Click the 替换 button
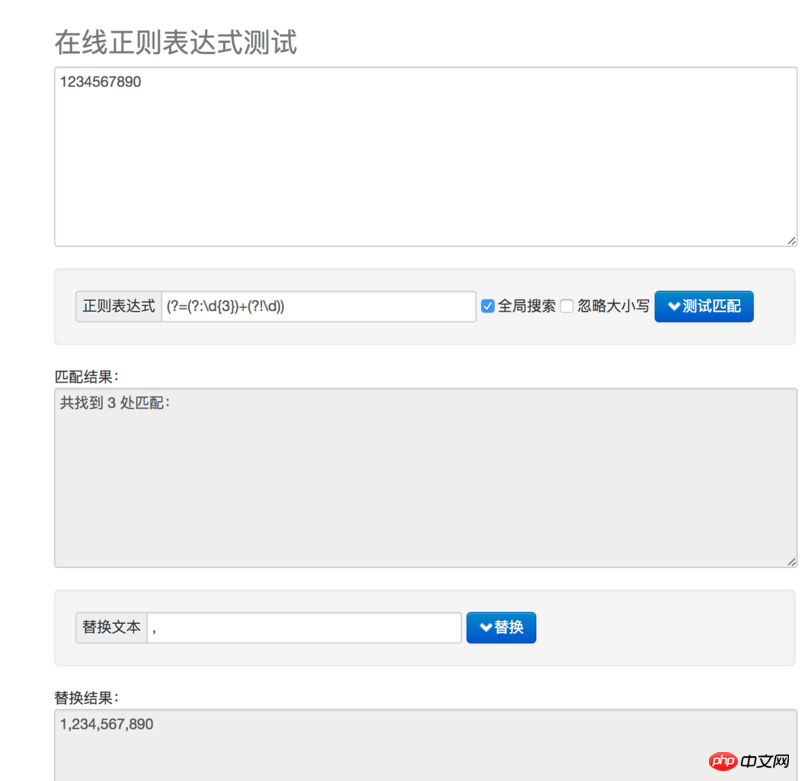This screenshot has height=781, width=800. point(501,627)
